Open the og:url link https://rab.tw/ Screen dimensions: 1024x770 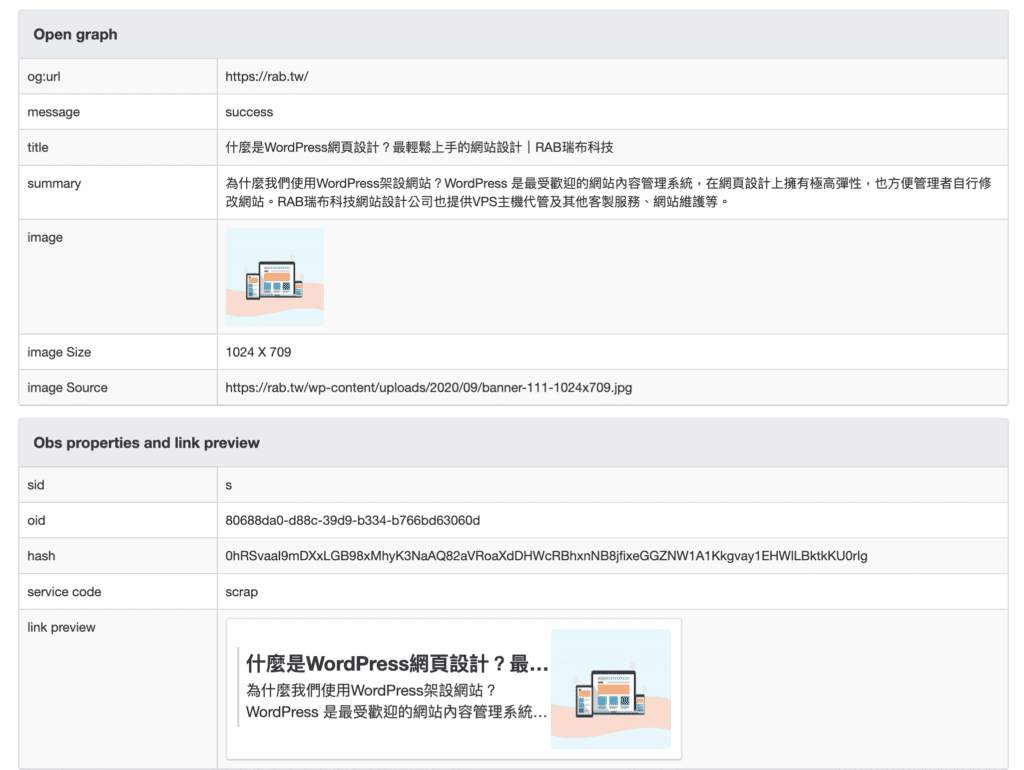(267, 76)
